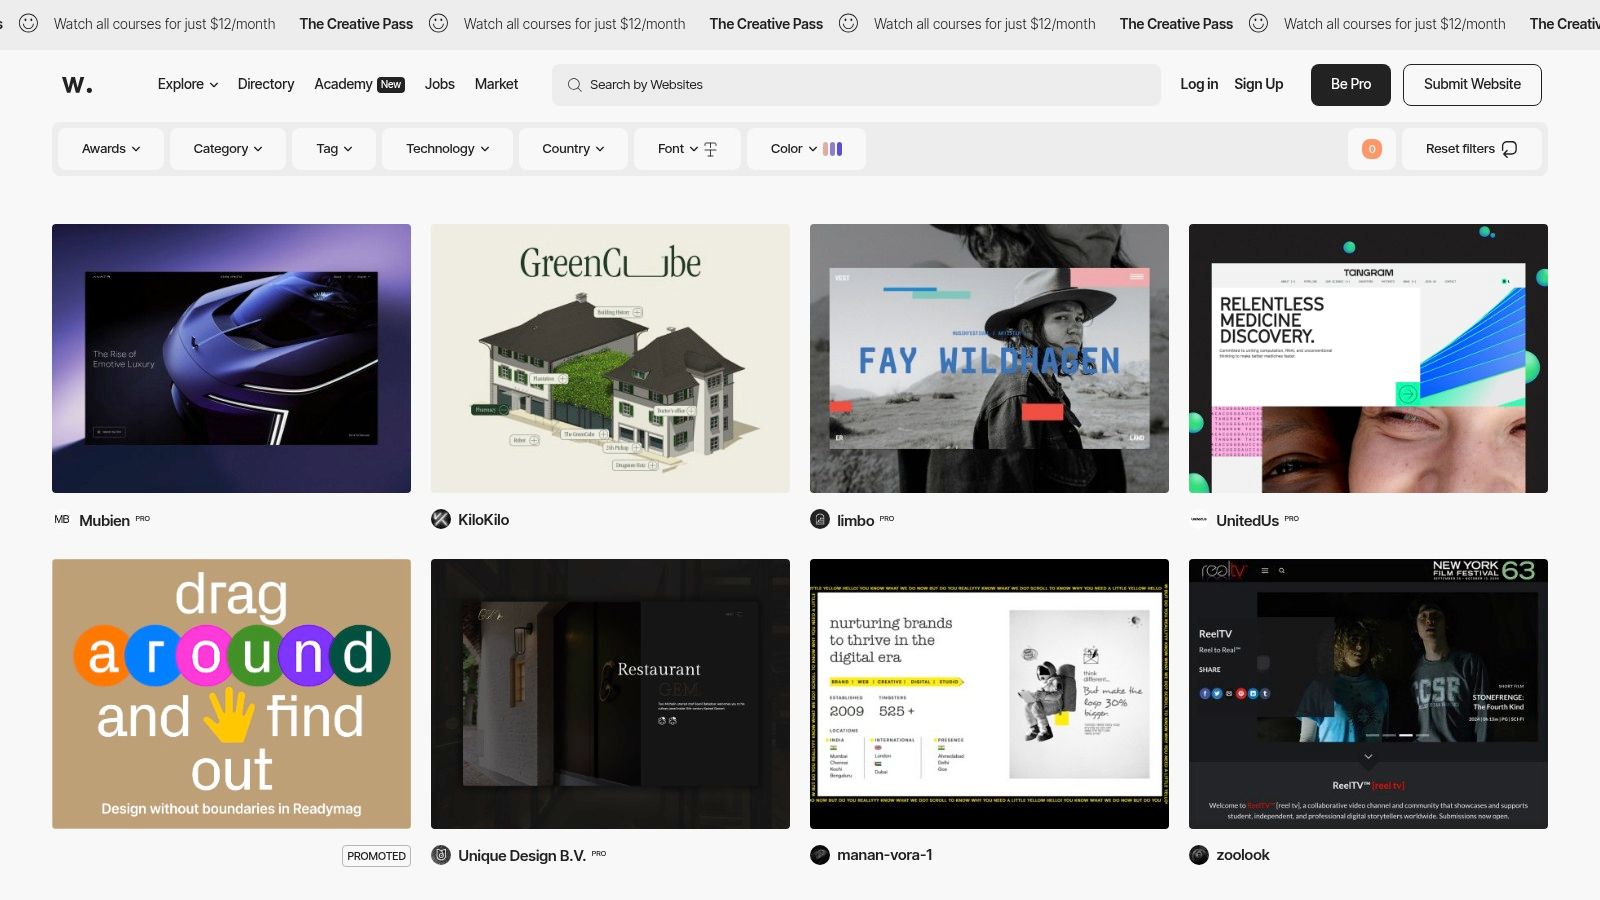Image resolution: width=1600 pixels, height=900 pixels.
Task: Open the Explore menu
Action: pos(186,84)
